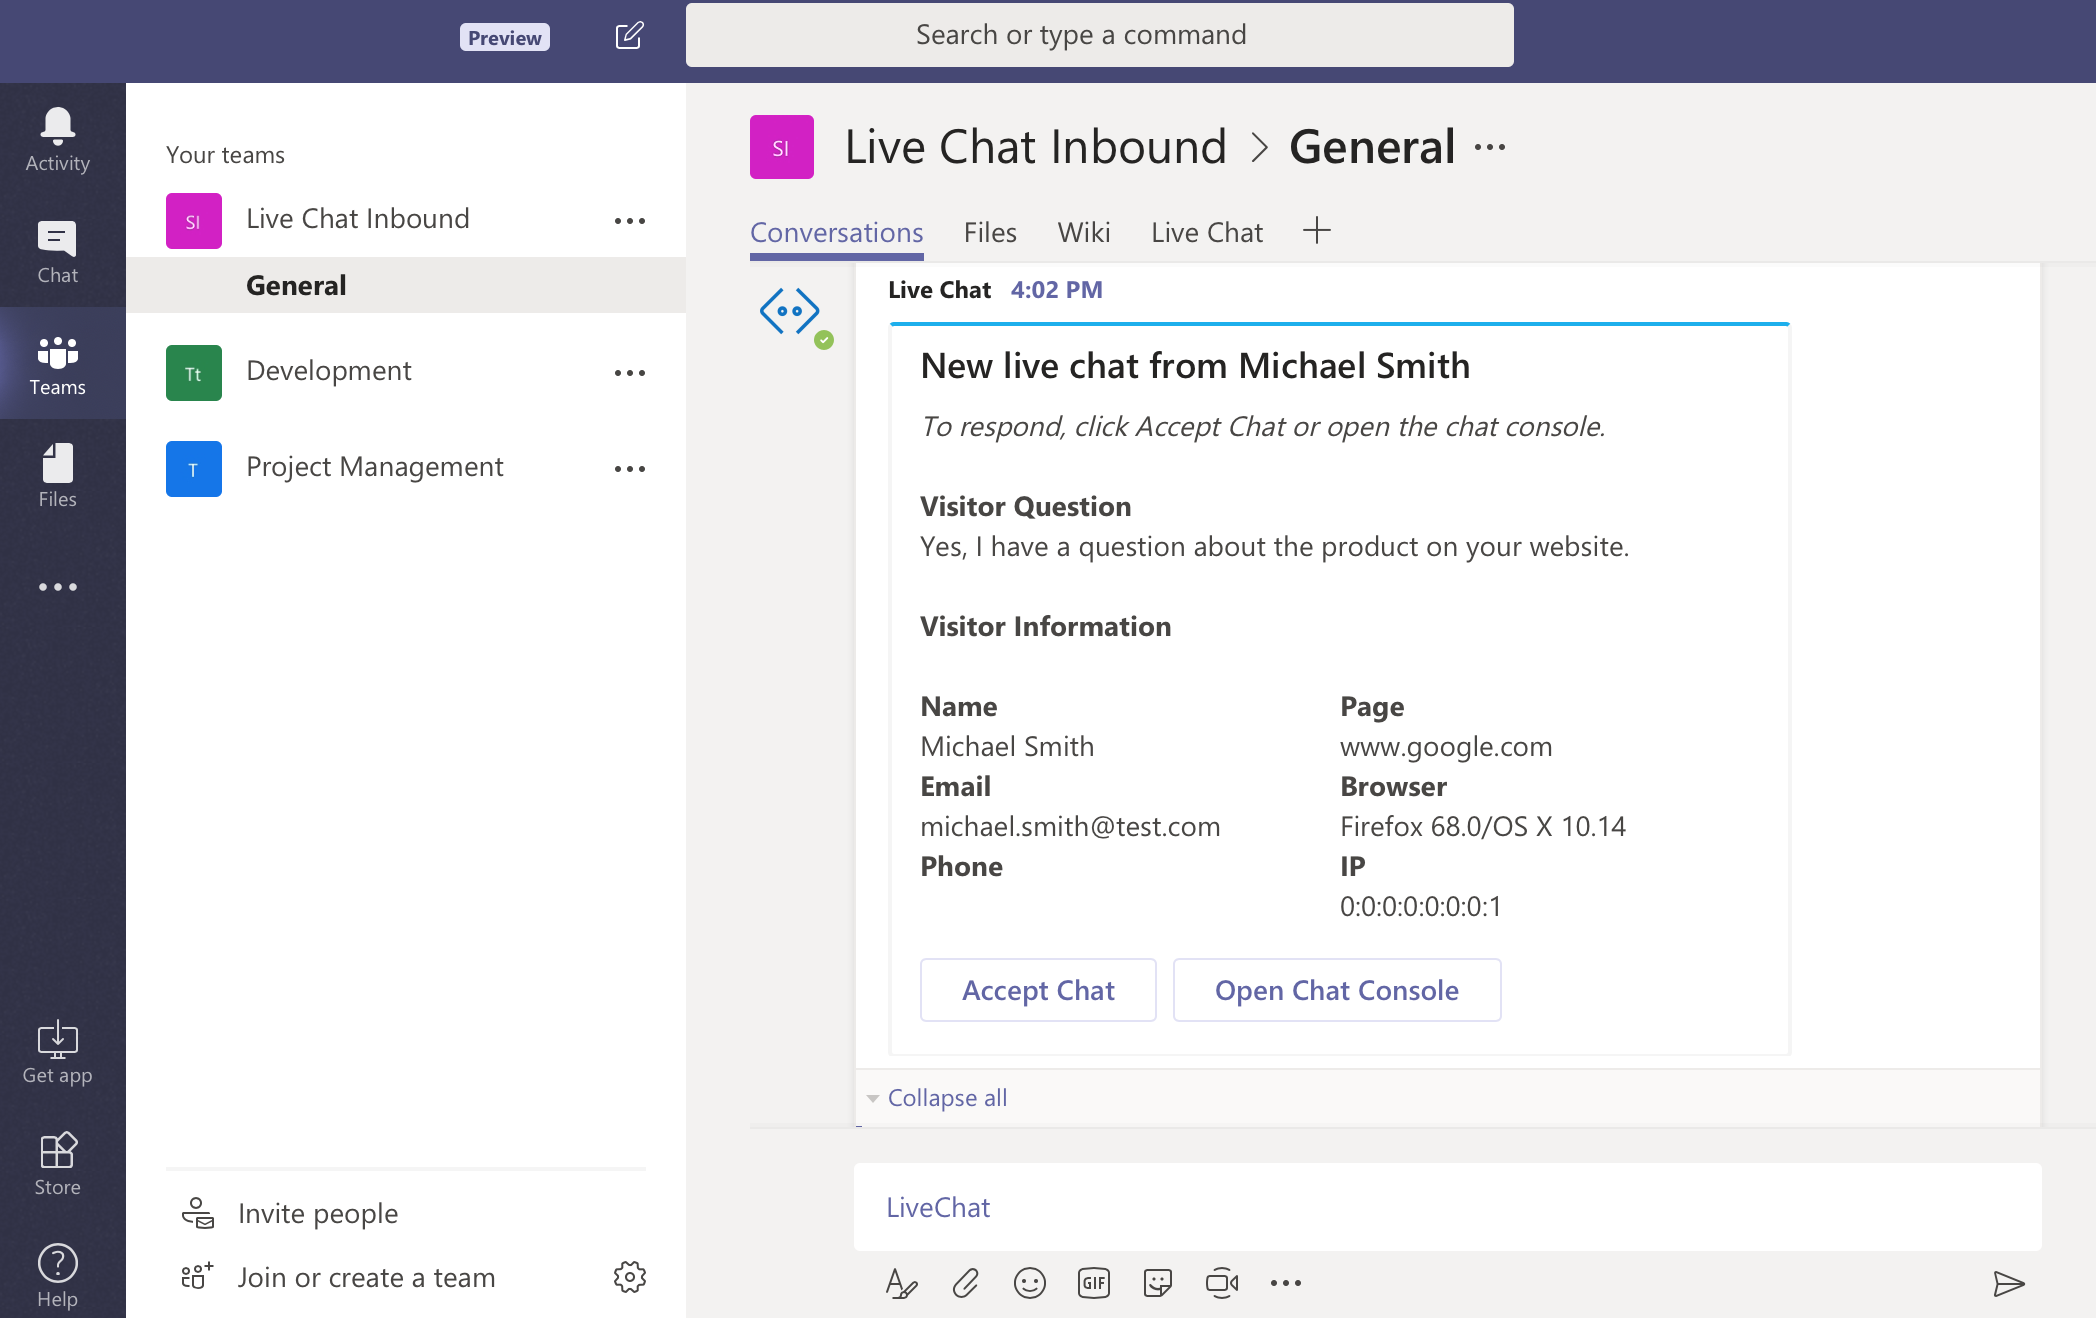
Task: Open the emoji picker
Action: click(x=1029, y=1283)
